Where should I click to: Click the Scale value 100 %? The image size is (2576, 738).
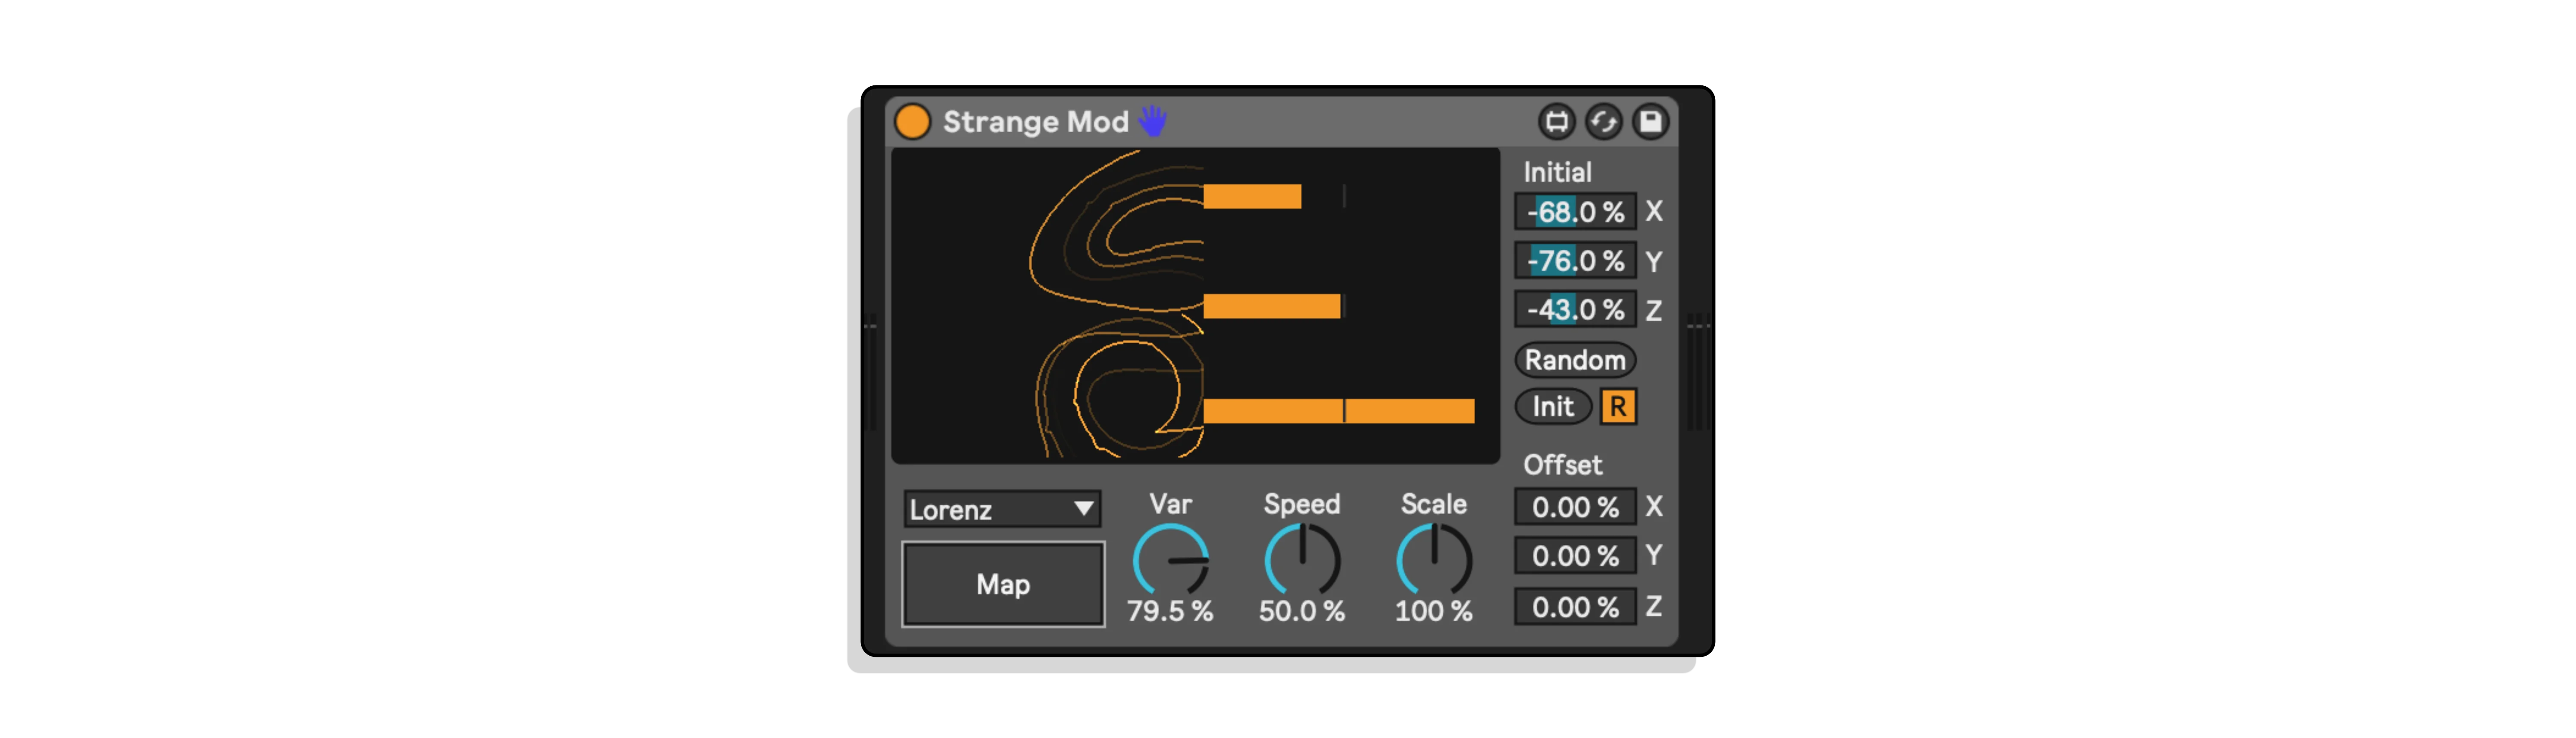click(1434, 611)
